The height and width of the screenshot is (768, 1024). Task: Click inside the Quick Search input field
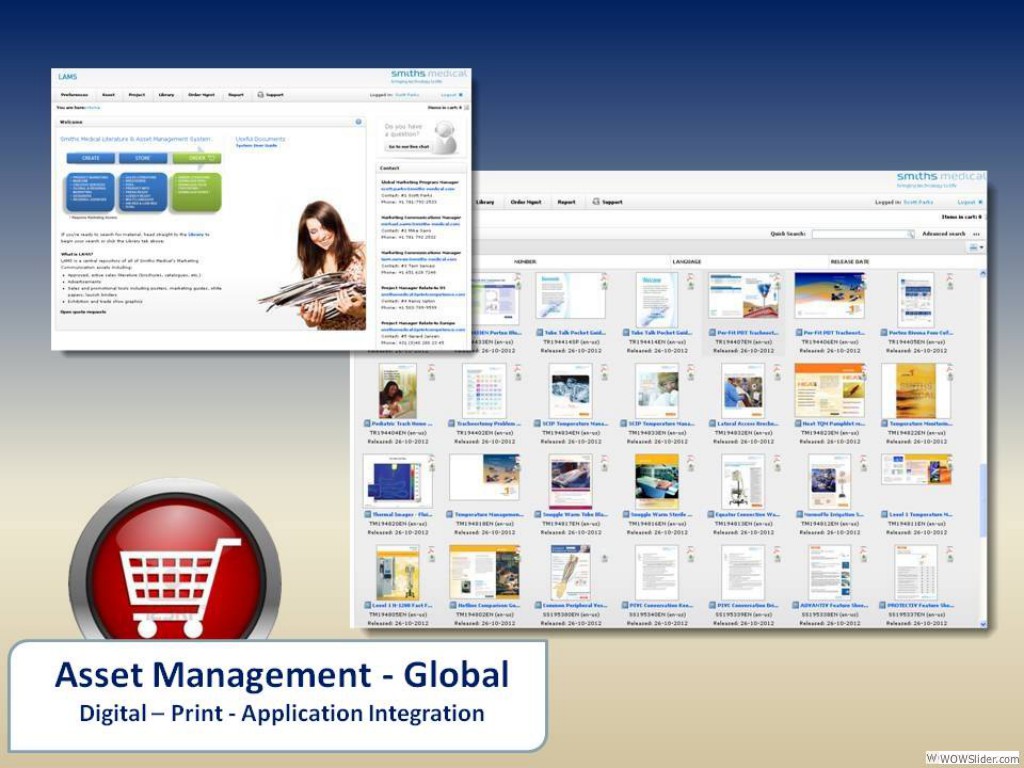tap(859, 234)
